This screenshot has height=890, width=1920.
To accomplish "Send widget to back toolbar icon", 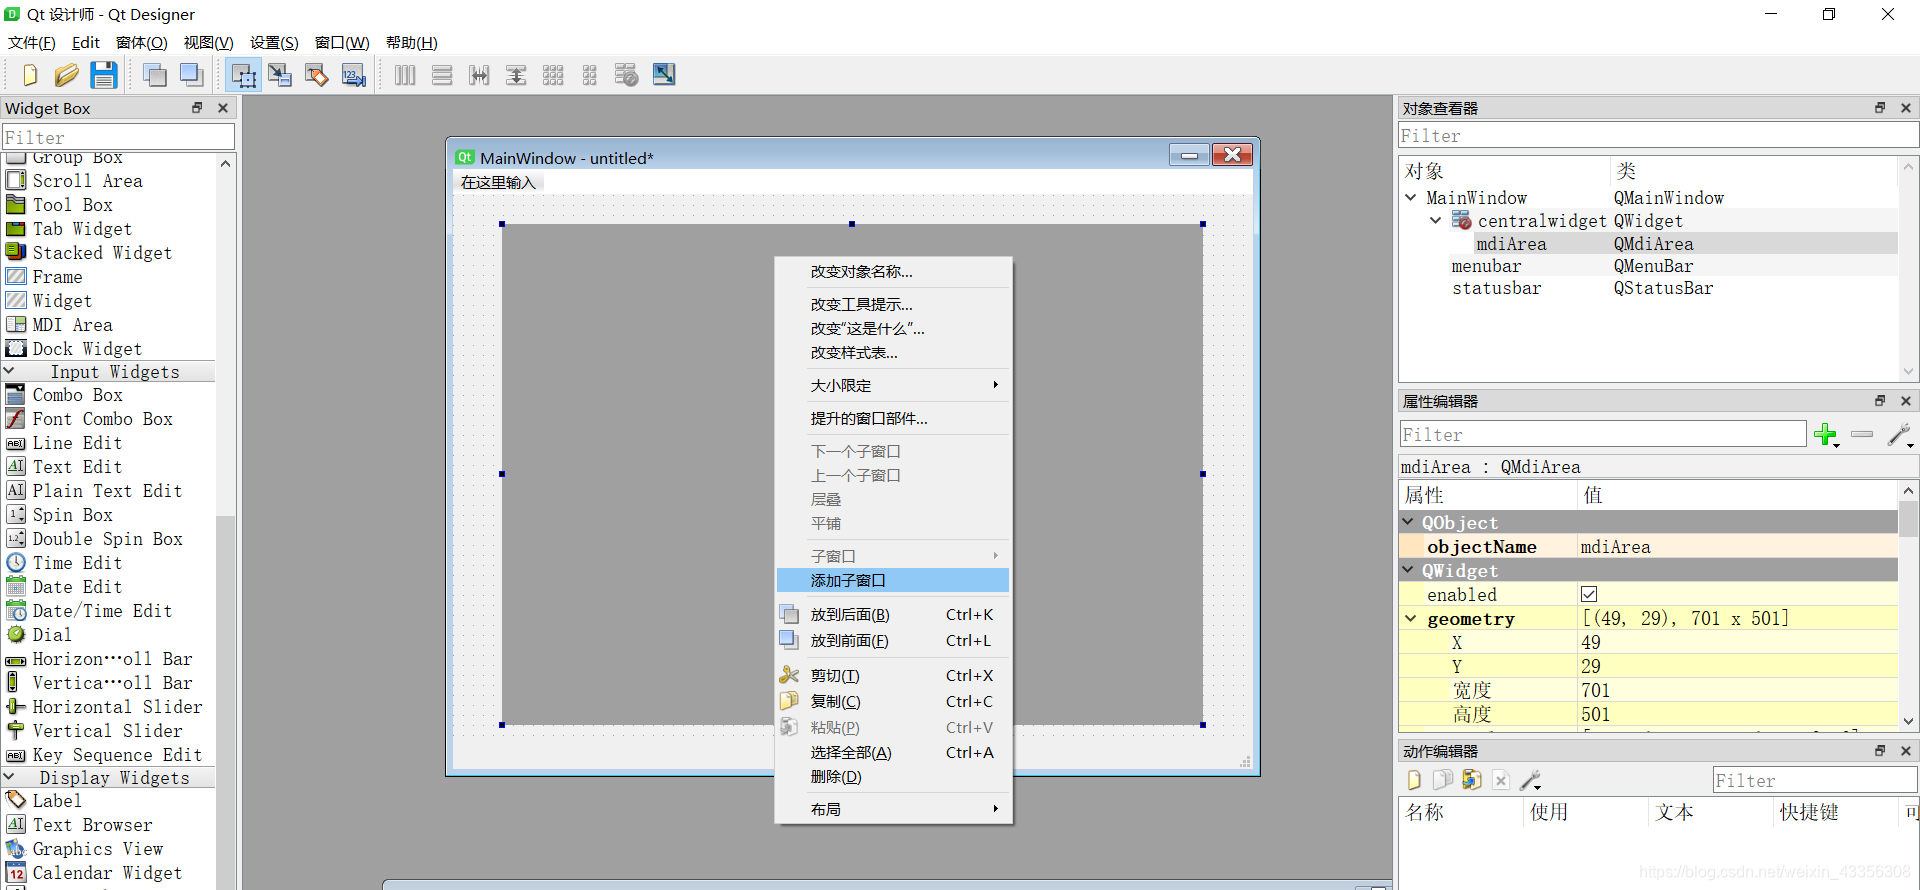I will click(154, 75).
